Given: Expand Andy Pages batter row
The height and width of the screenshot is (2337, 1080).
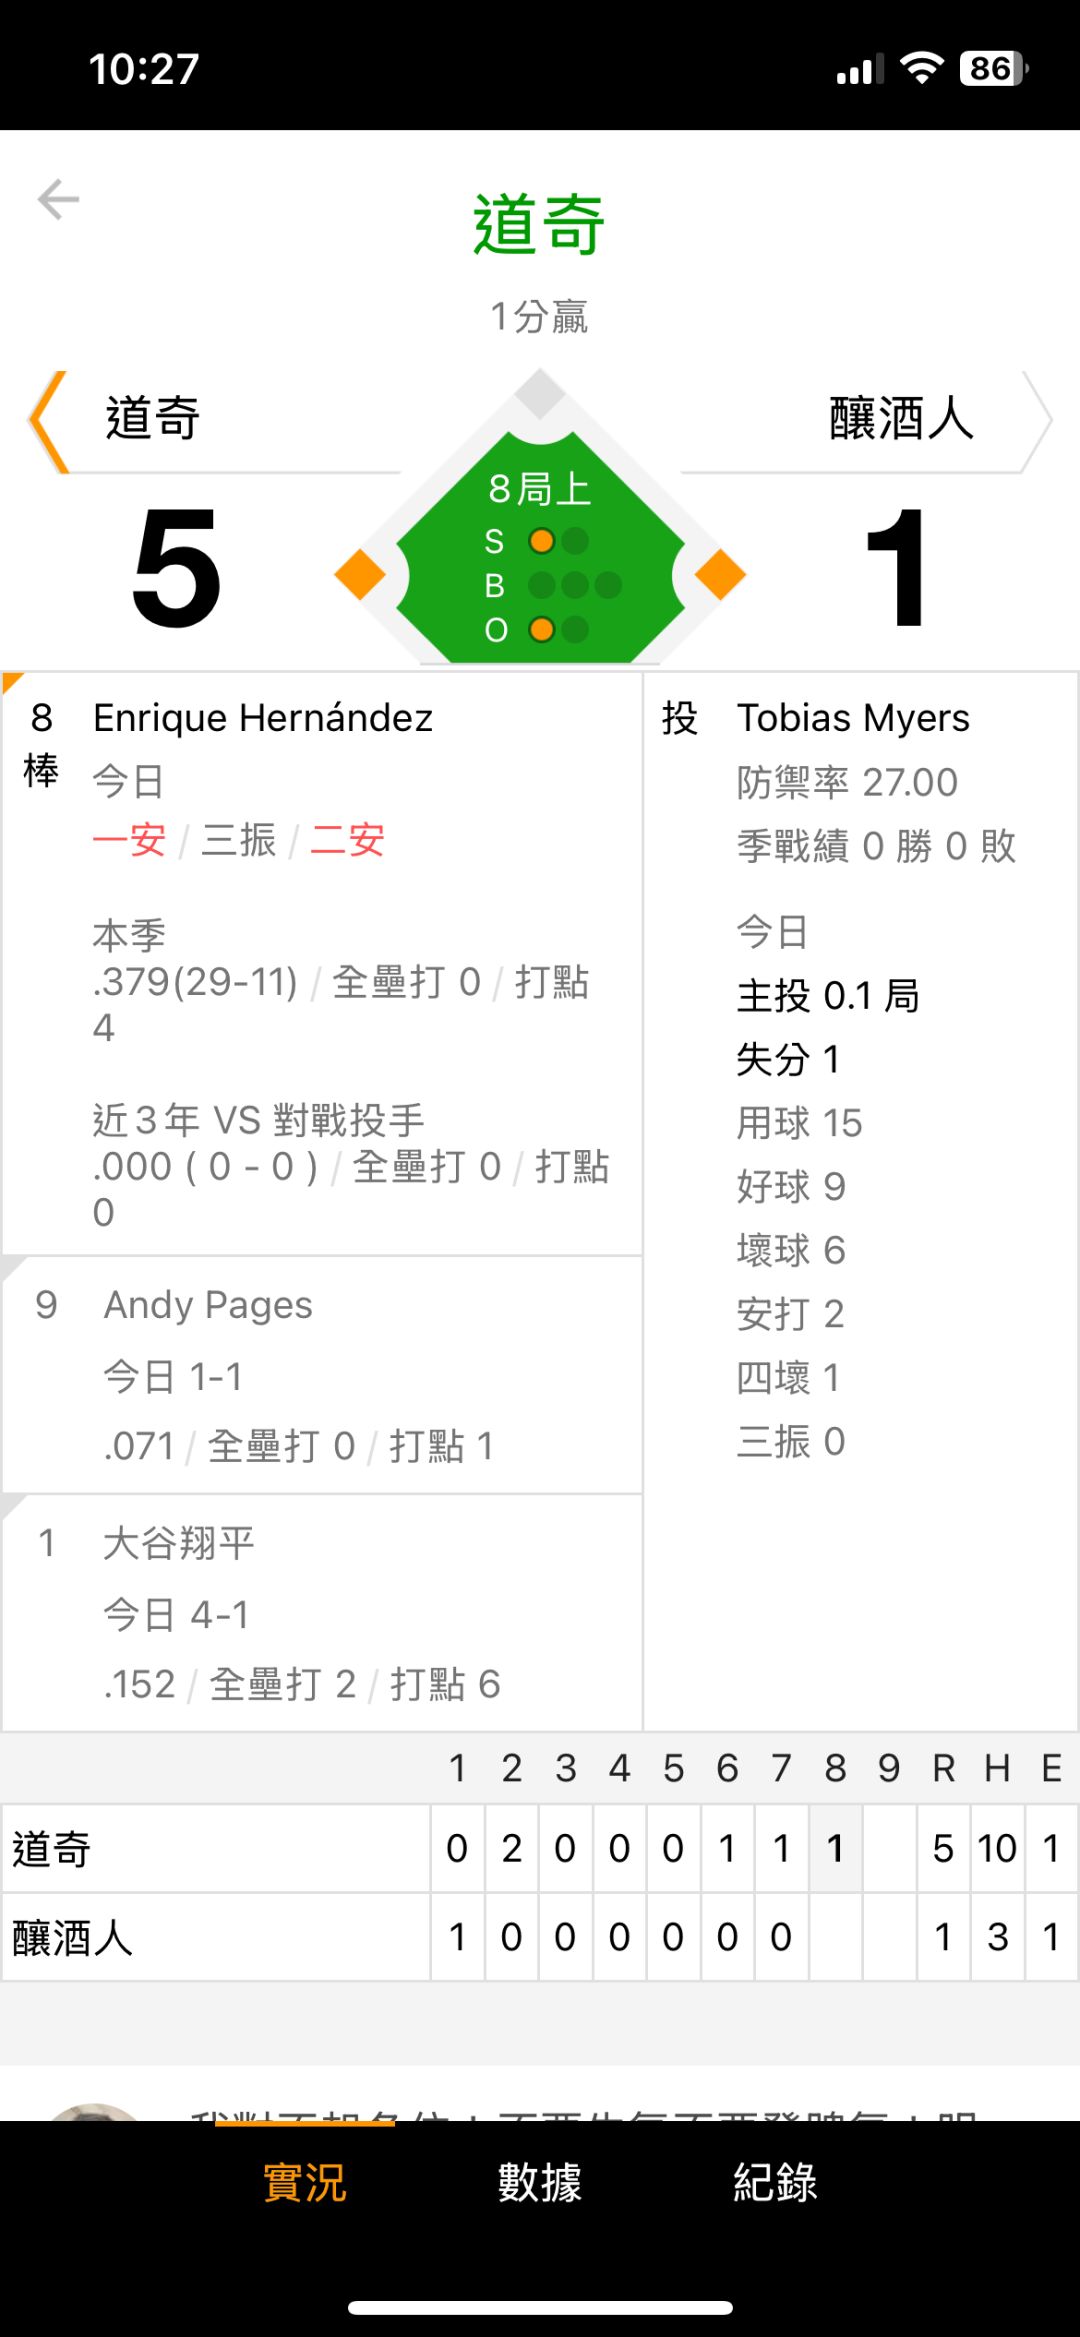Looking at the screenshot, I should tap(322, 1375).
